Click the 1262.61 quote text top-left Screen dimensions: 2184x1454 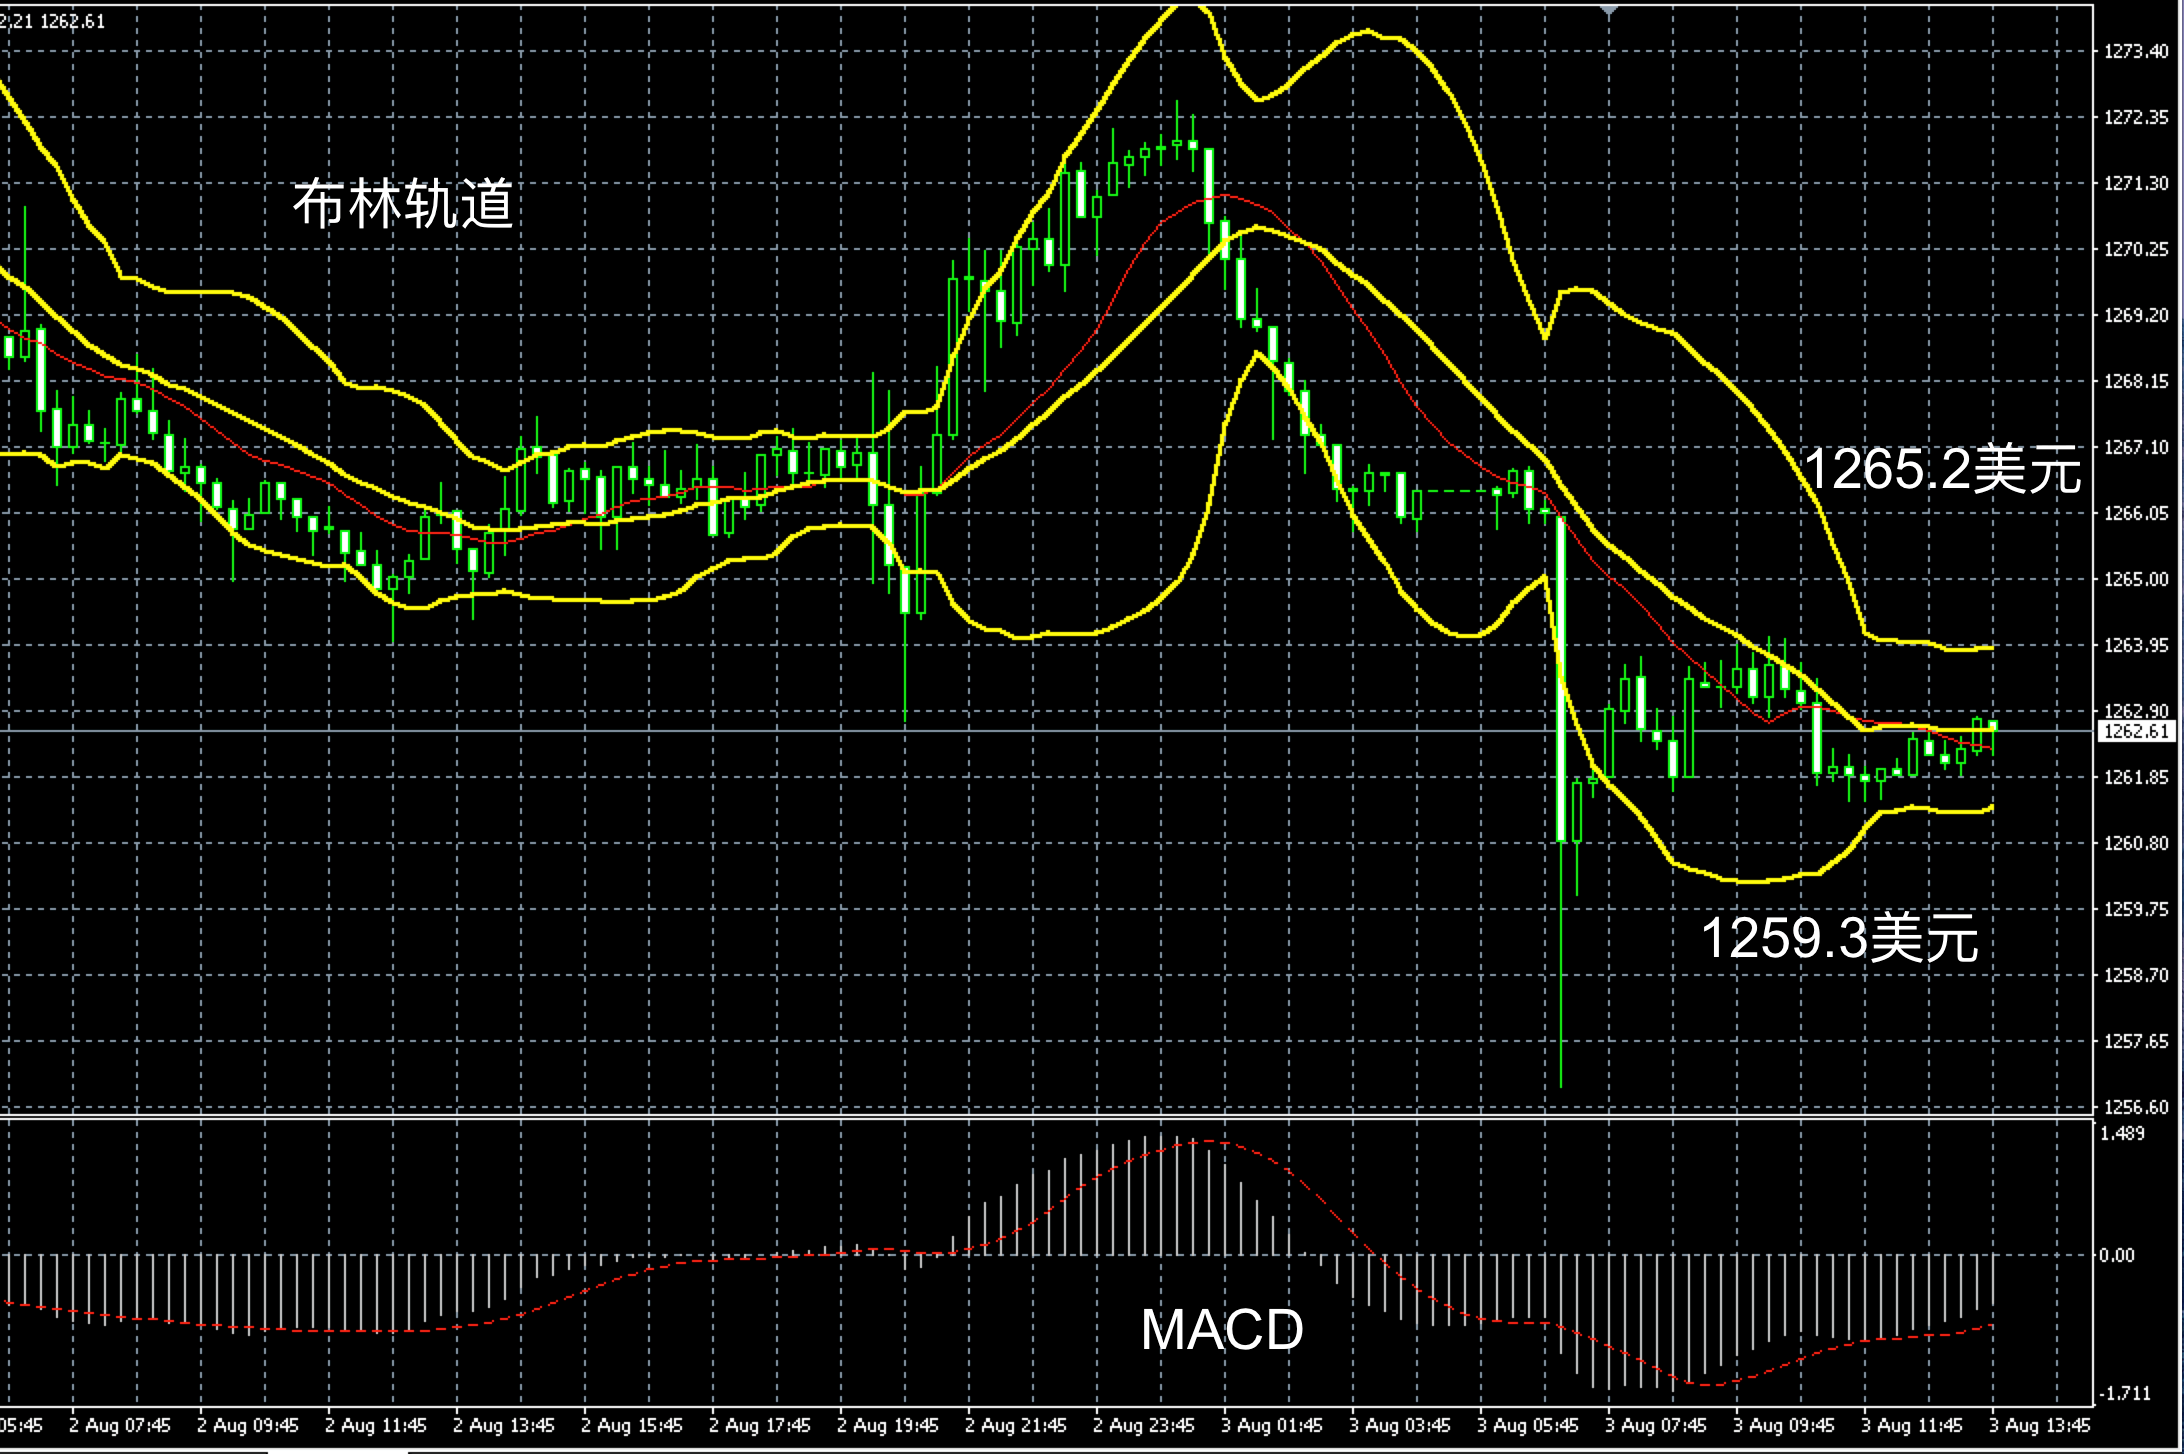click(x=73, y=21)
